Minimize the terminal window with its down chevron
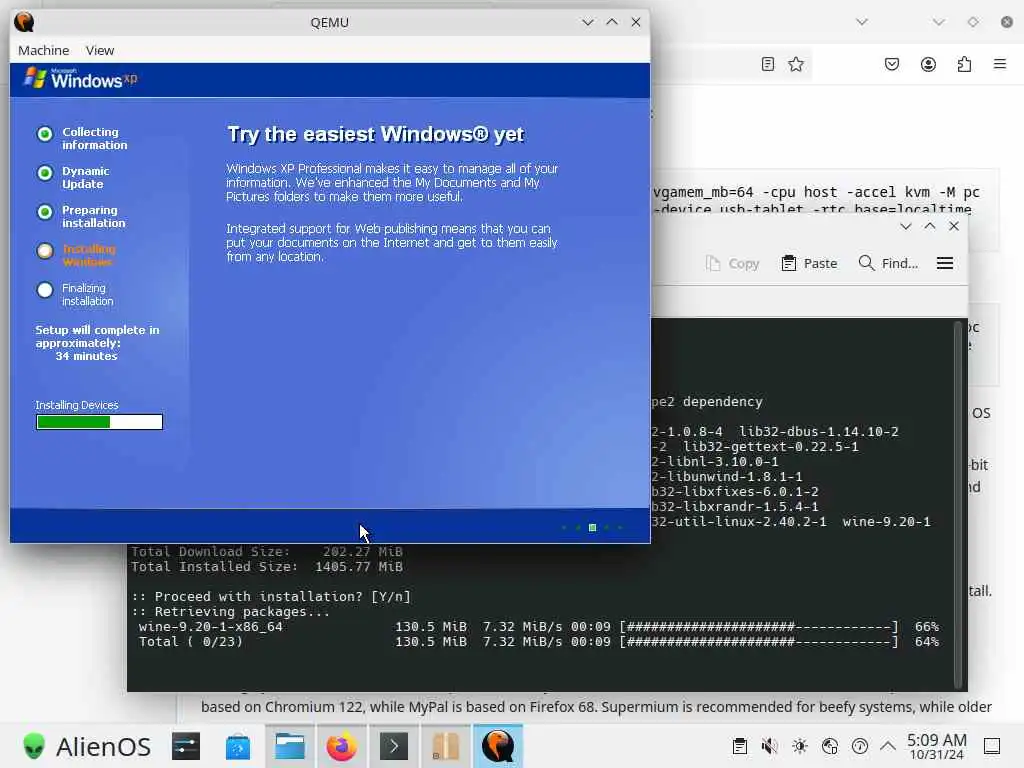The image size is (1024, 768). [x=905, y=226]
